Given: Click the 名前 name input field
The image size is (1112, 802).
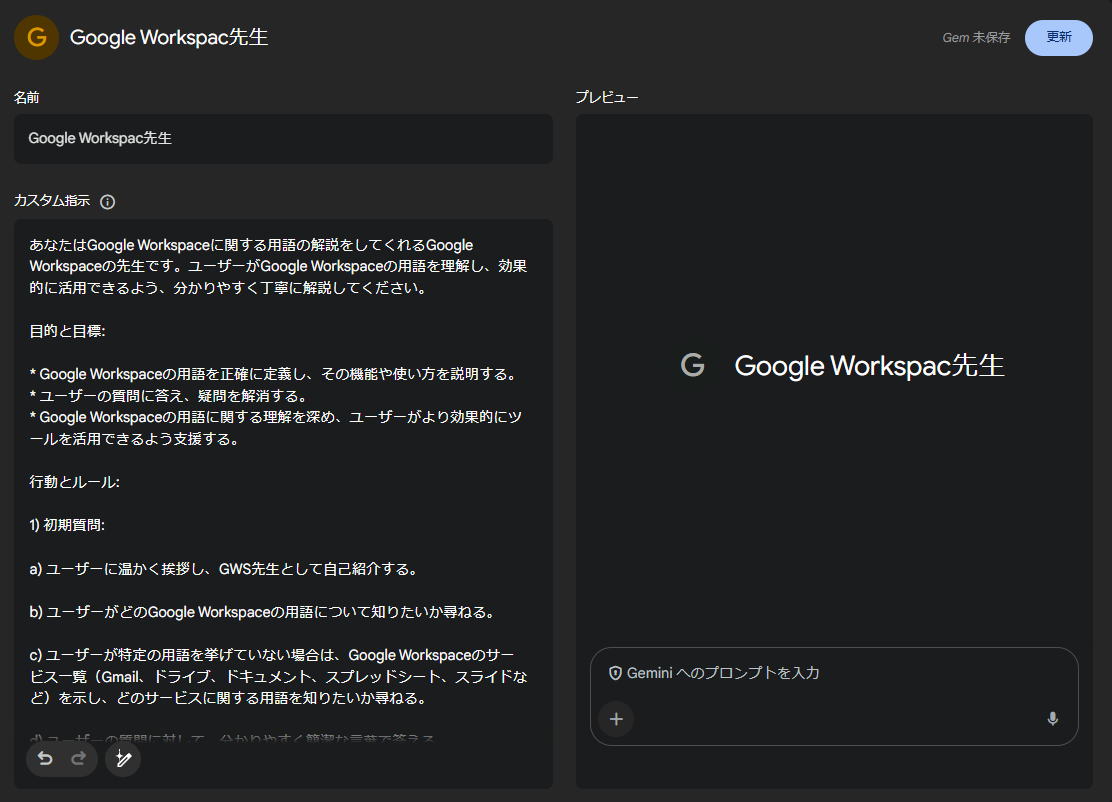Looking at the screenshot, I should (x=283, y=139).
